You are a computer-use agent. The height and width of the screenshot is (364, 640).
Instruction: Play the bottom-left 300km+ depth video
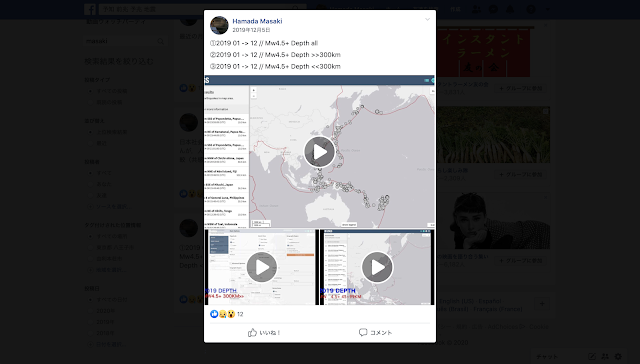pyautogui.click(x=262, y=267)
